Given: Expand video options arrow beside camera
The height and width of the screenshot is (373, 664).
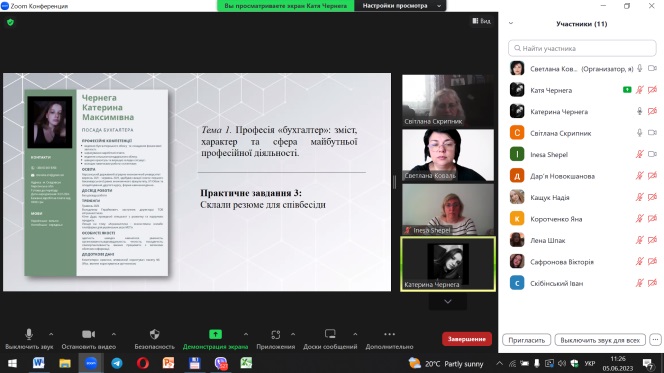Looking at the screenshot, I should (114, 334).
